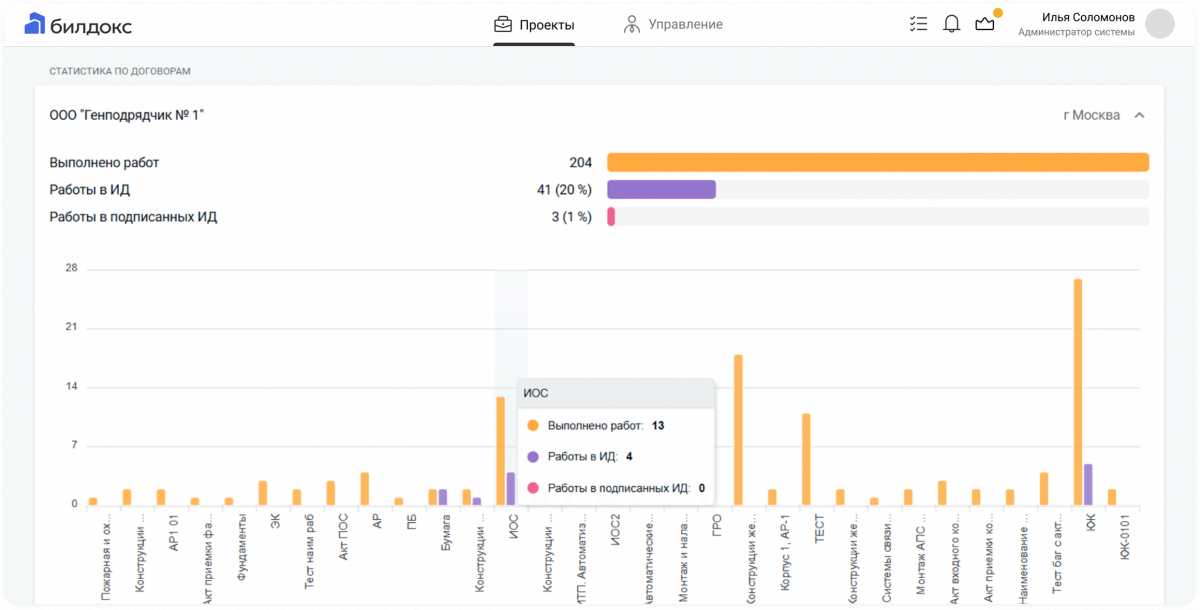This screenshot has width=1200, height=610.
Task: Open the tasks checklist icon
Action: click(918, 24)
